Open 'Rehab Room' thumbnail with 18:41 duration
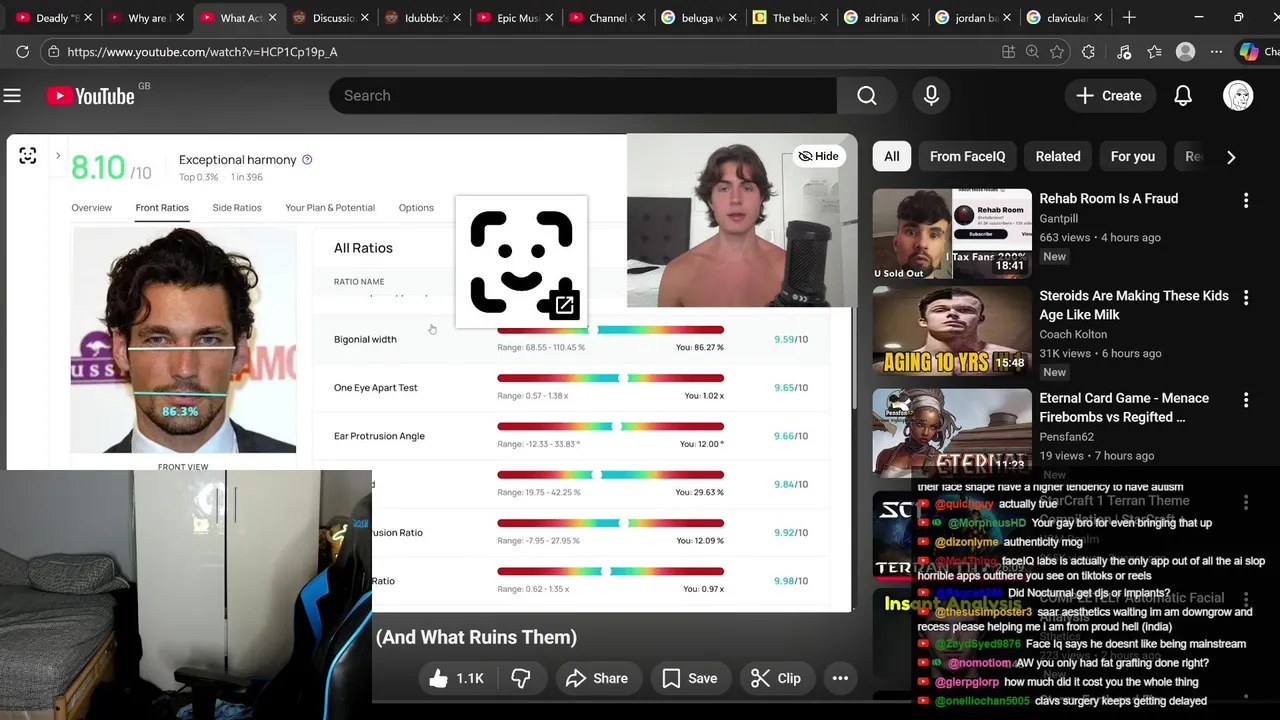Screen dimensions: 1280x720 pos(952,234)
